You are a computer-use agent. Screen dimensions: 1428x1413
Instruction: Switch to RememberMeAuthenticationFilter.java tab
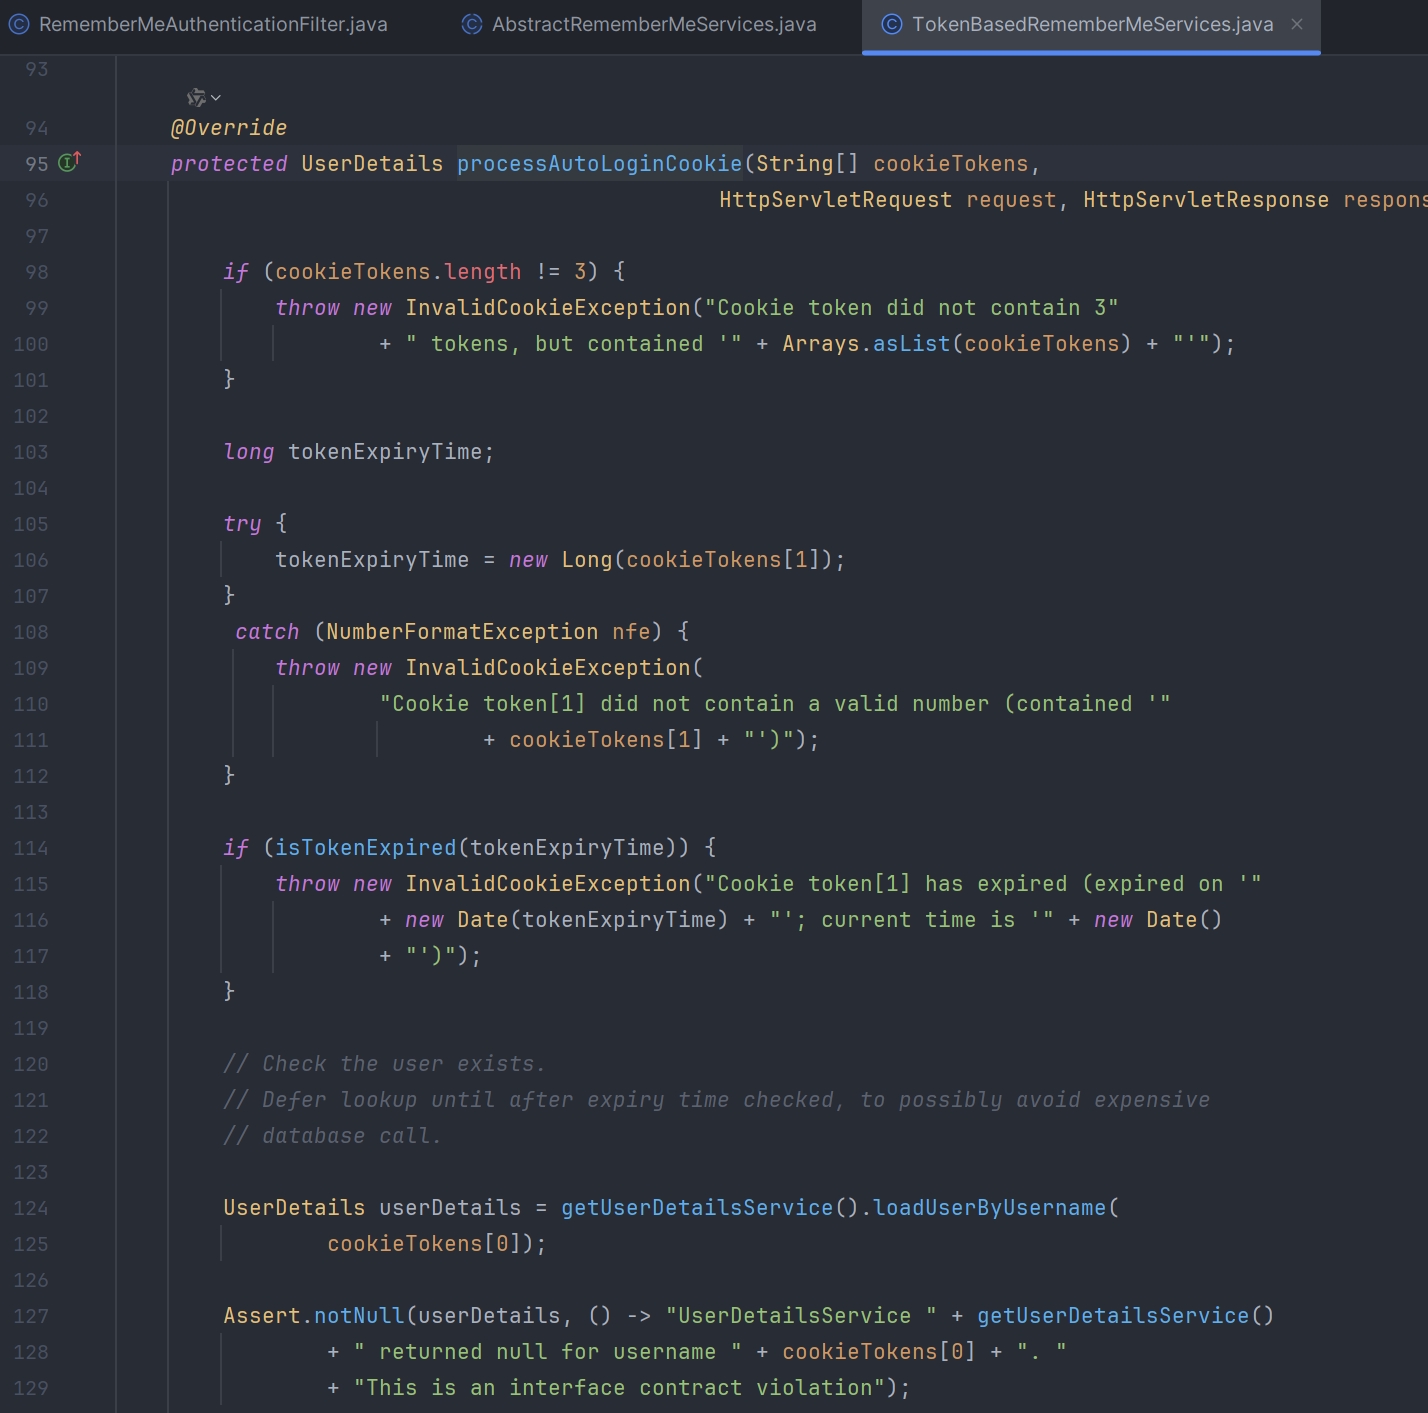click(212, 24)
